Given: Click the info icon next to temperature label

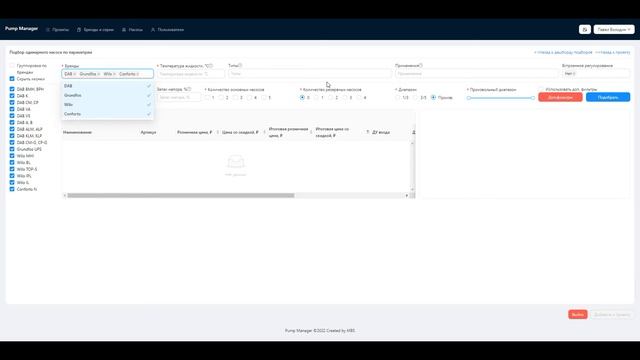Looking at the screenshot, I should click(211, 65).
